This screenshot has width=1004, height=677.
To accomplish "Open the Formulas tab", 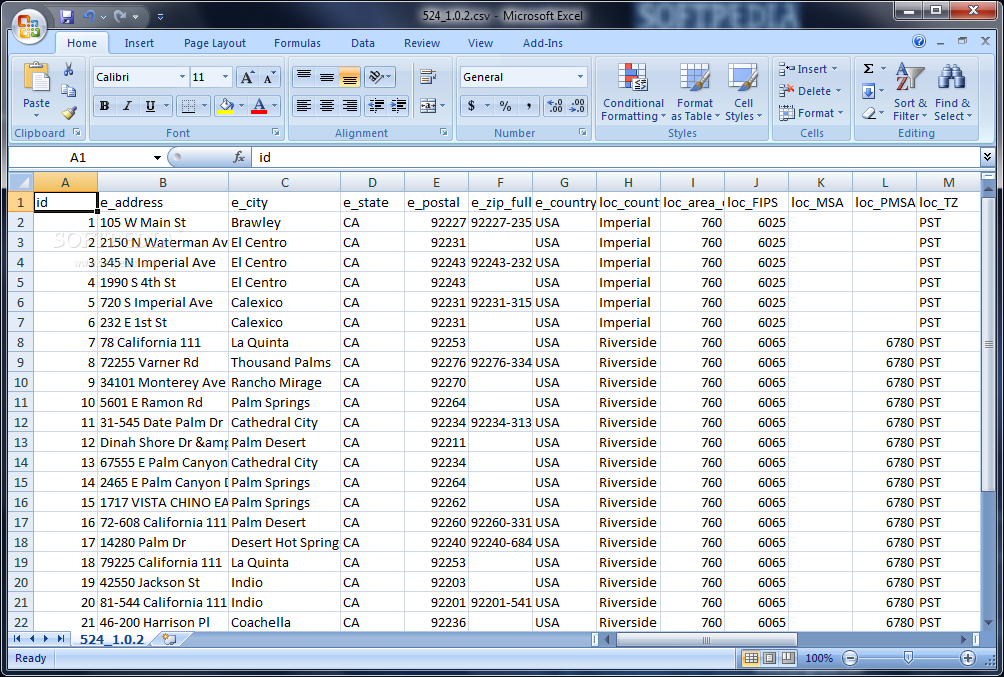I will [x=297, y=43].
